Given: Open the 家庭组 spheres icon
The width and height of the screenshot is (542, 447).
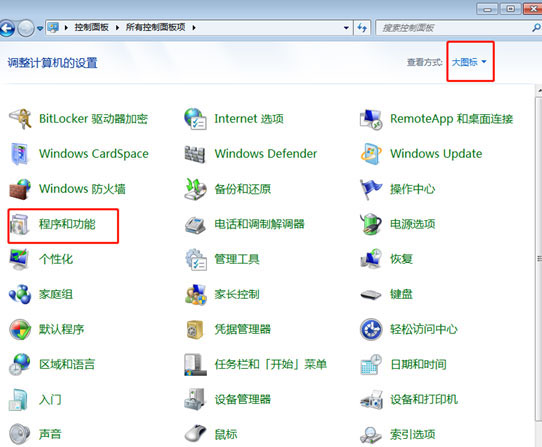Looking at the screenshot, I should tap(20, 295).
